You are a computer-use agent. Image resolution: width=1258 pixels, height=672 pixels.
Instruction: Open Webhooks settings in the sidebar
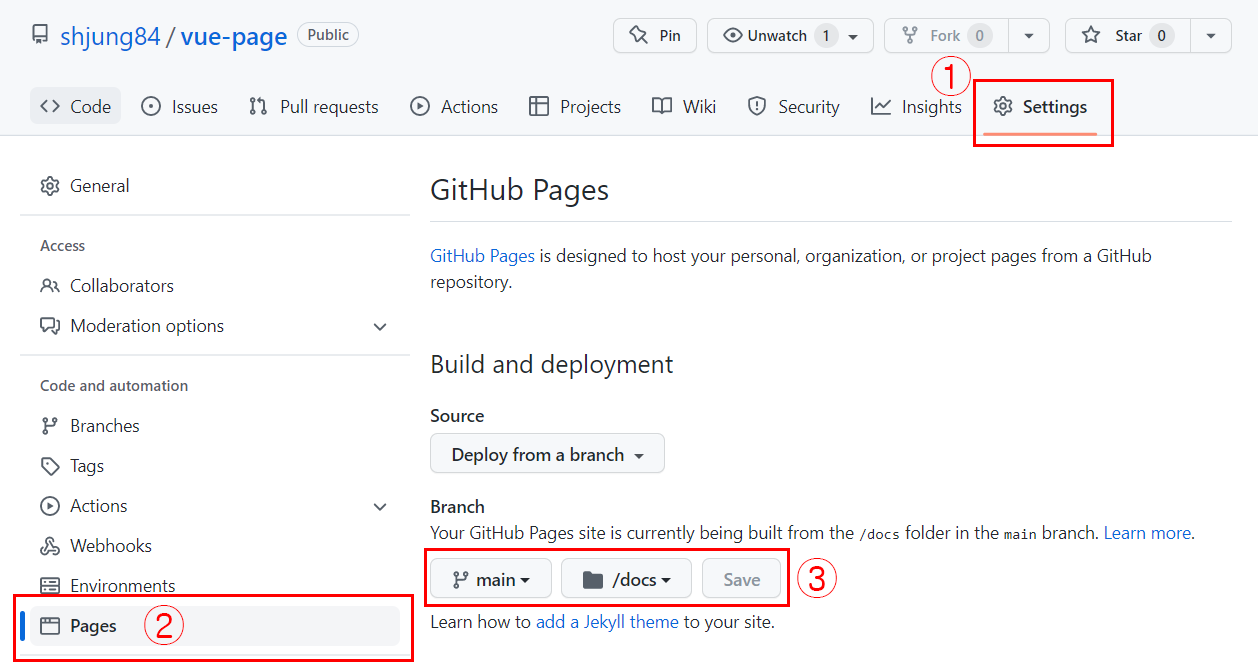[215, 546]
